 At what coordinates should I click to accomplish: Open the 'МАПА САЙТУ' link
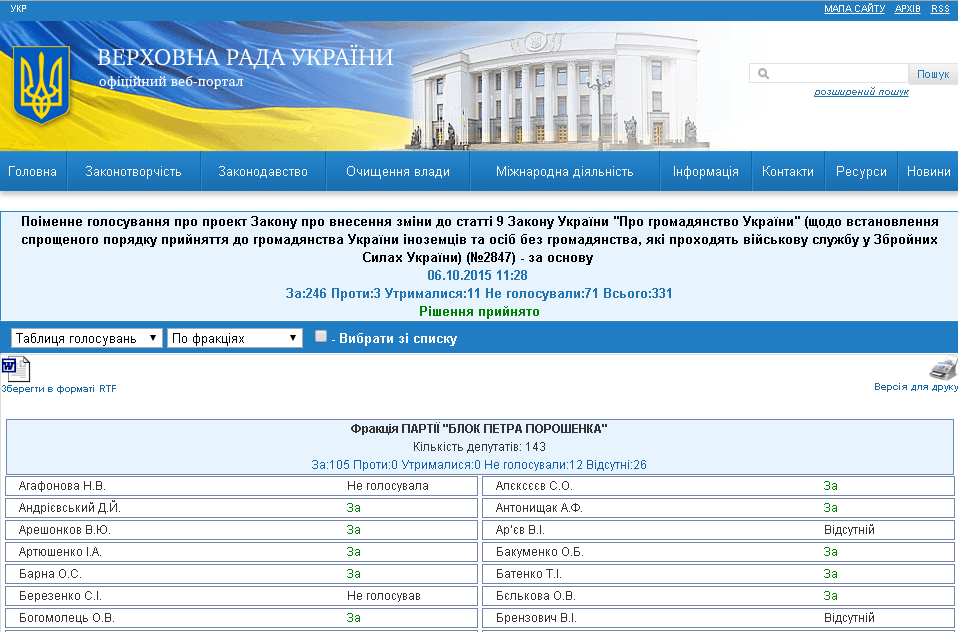854,8
